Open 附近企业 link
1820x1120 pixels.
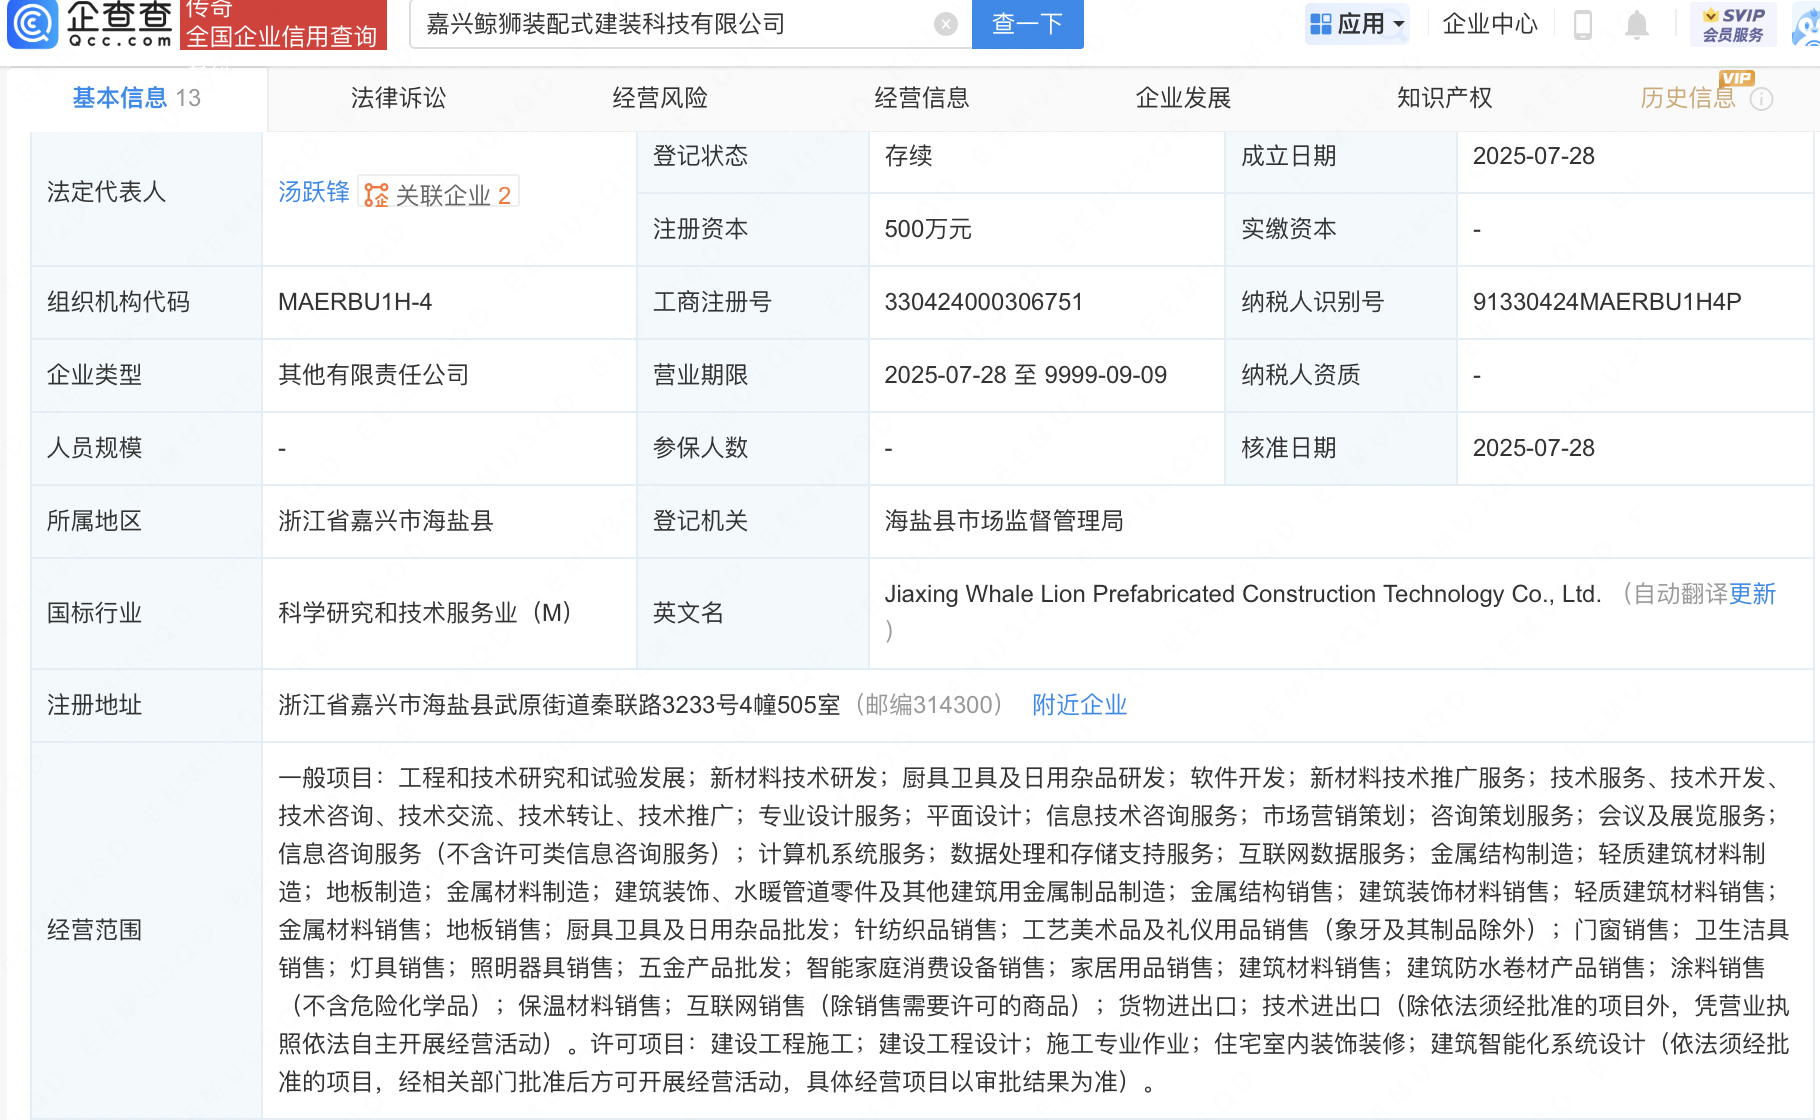coord(1080,705)
